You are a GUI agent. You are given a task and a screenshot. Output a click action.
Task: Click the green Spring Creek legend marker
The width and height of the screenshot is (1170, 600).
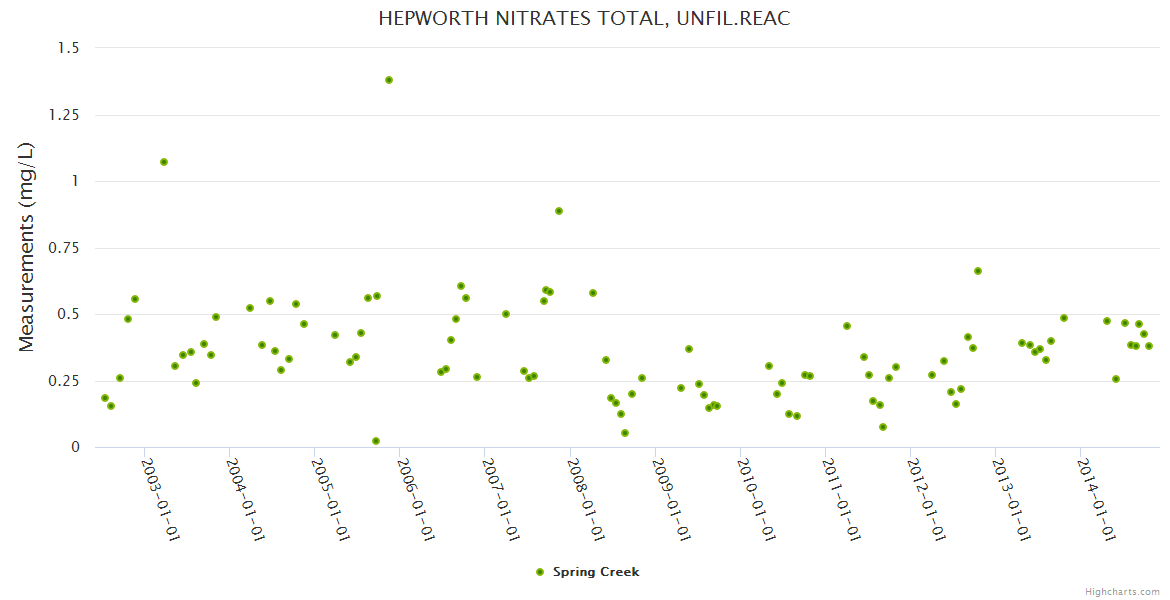pyautogui.click(x=541, y=572)
